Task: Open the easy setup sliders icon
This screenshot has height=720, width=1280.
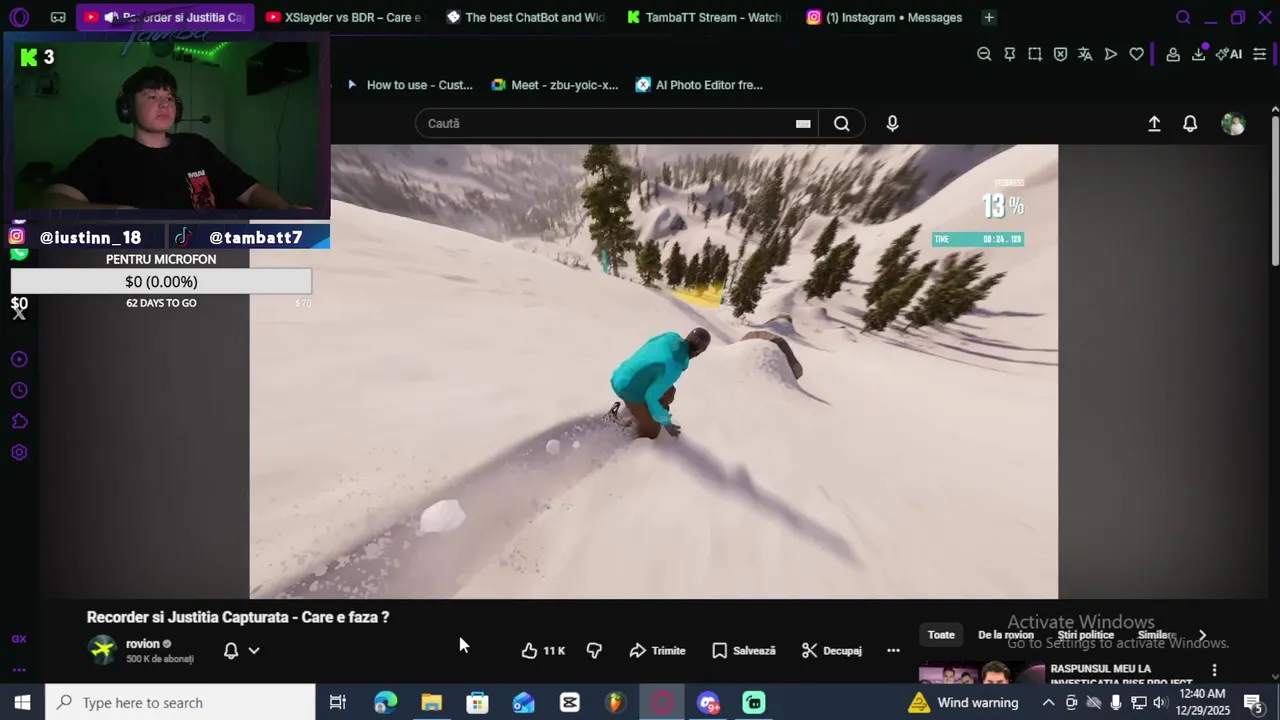Action: (x=1260, y=54)
